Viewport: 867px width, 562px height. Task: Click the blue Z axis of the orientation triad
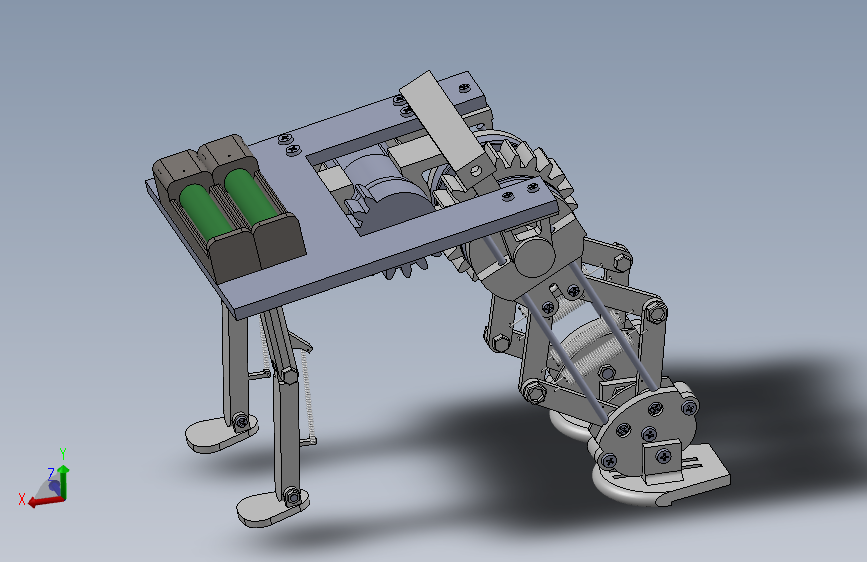click(54, 487)
